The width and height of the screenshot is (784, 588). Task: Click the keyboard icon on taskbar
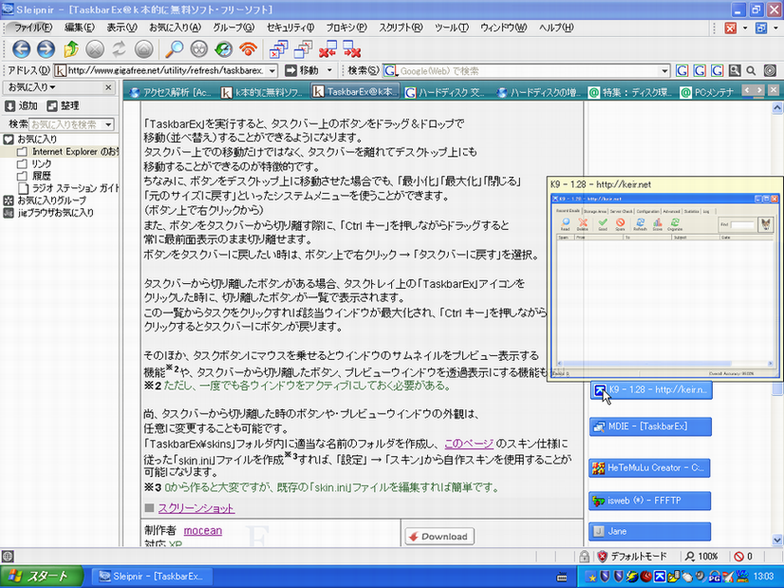tap(562, 577)
